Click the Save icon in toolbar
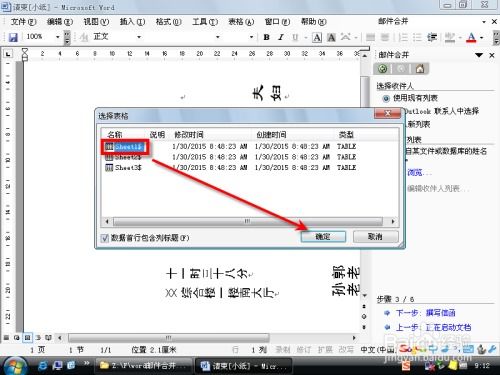The height and width of the screenshot is (375, 500). (x=13, y=37)
